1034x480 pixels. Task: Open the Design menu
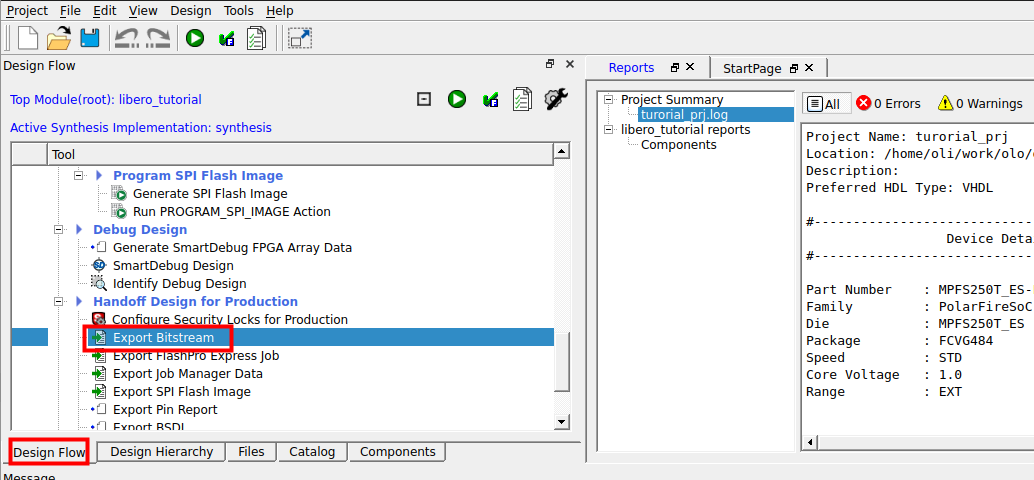tap(191, 11)
